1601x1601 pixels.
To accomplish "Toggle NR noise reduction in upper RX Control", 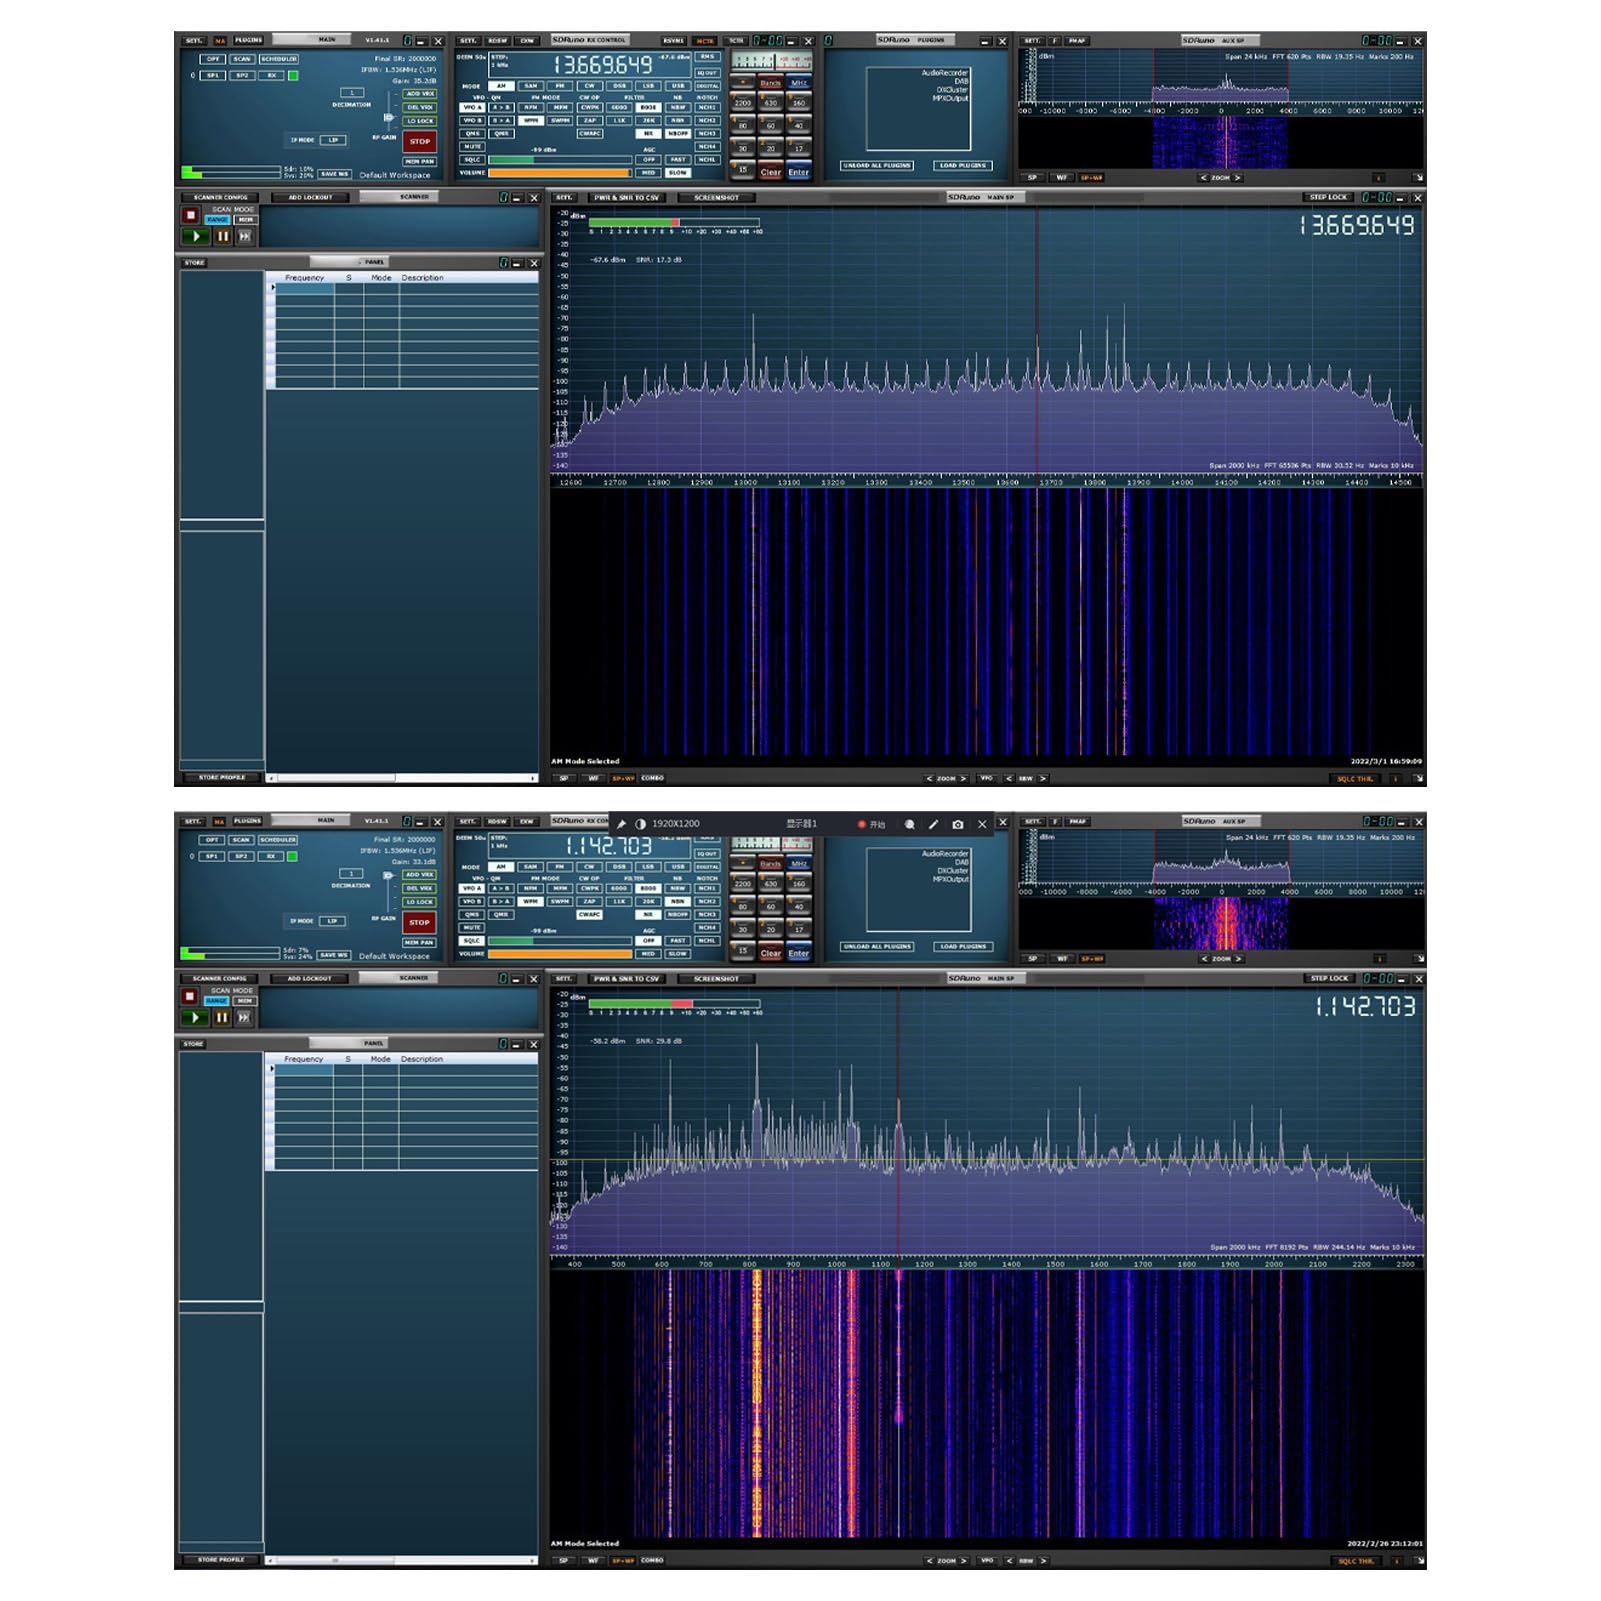I will (x=649, y=133).
